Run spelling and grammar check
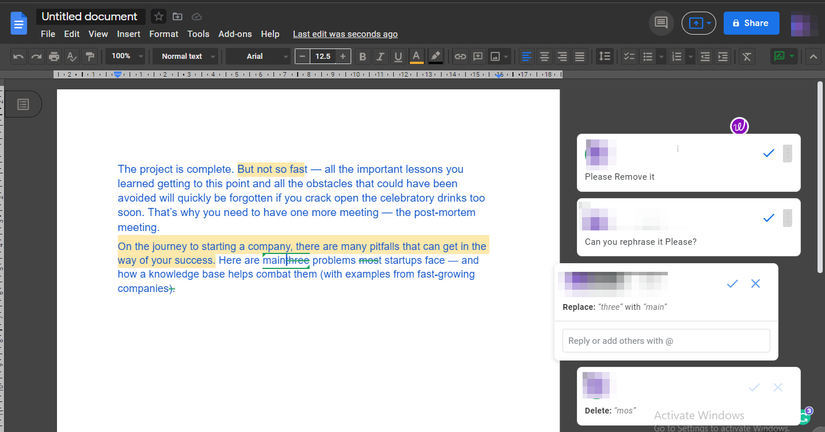 [x=72, y=56]
